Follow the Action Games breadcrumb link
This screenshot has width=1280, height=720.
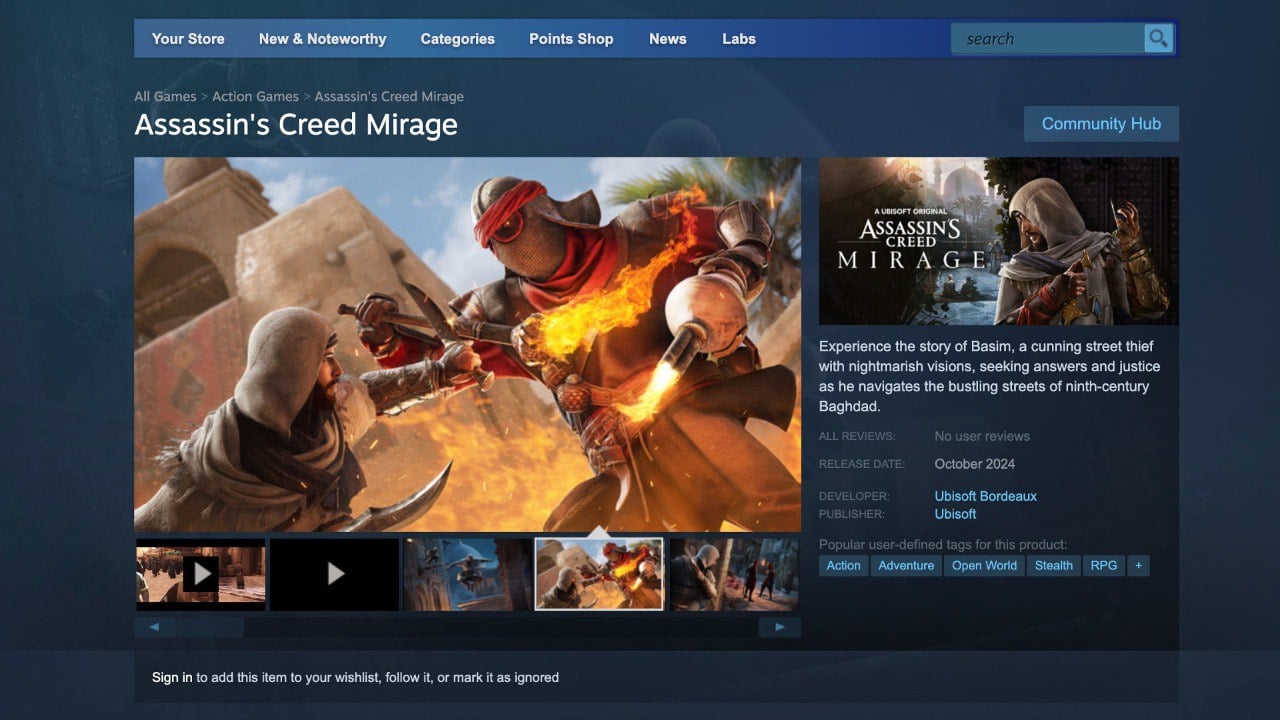click(x=255, y=97)
